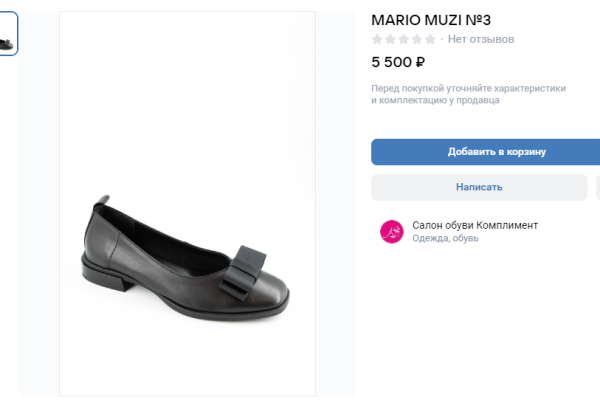Viewport: 600px width, 400px height.
Task: Click the white area beneath the shoe
Action: (x=187, y=355)
